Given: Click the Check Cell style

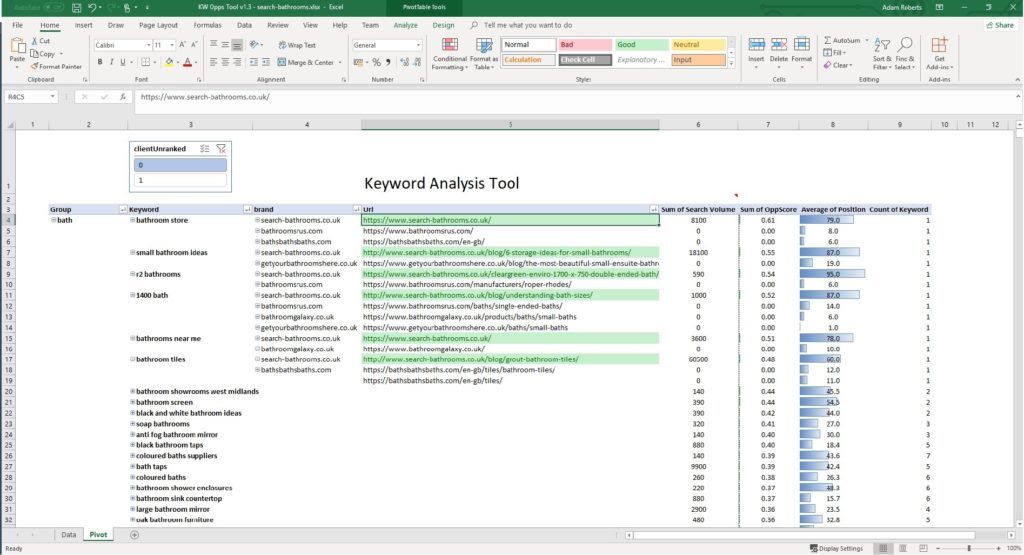Looking at the screenshot, I should pos(585,60).
